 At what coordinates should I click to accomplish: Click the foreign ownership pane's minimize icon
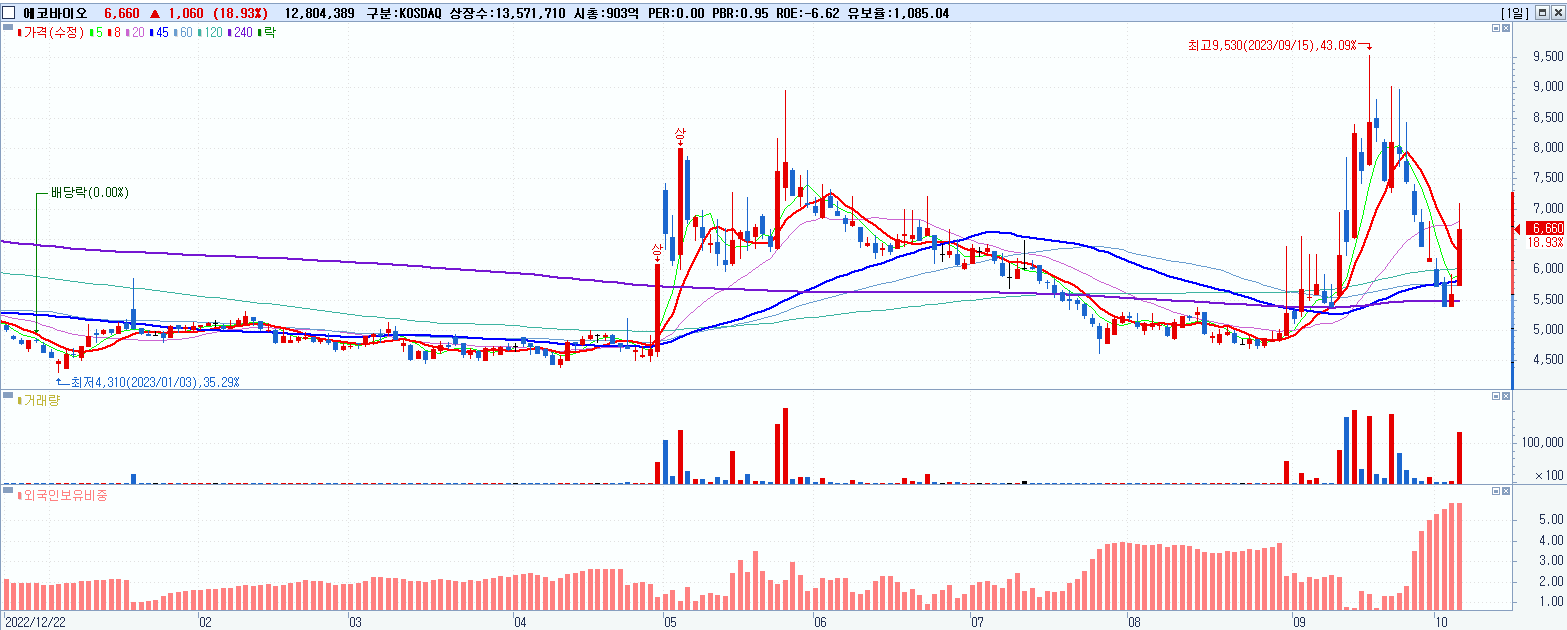point(1495,491)
